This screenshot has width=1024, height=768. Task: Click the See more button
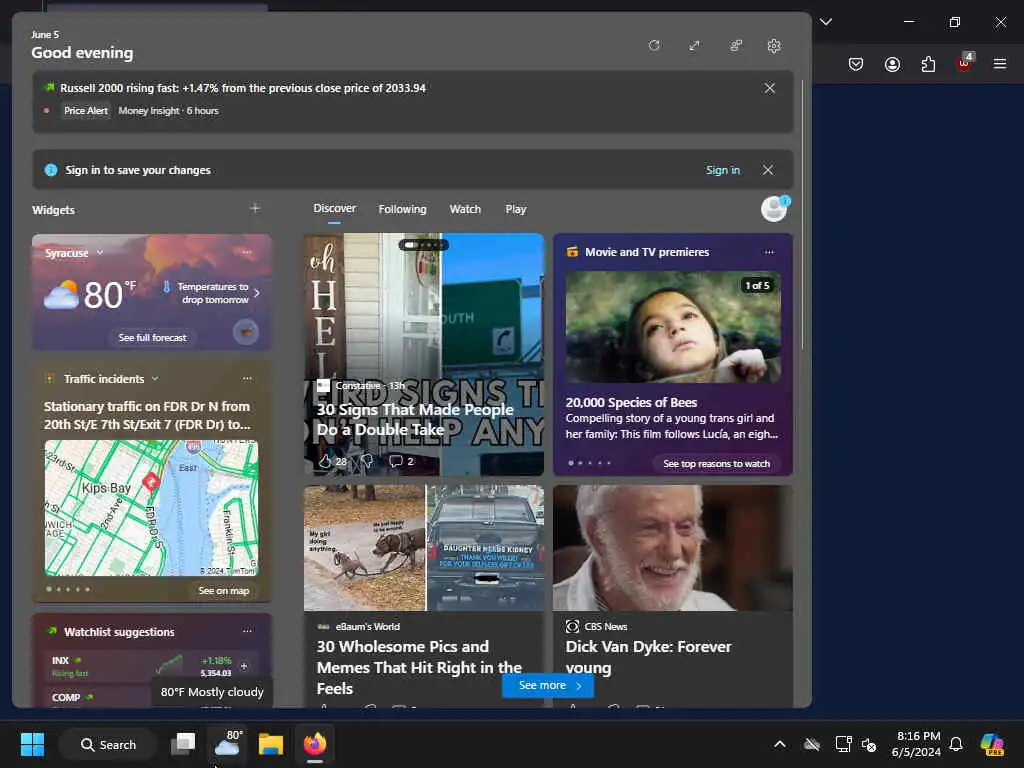point(548,685)
